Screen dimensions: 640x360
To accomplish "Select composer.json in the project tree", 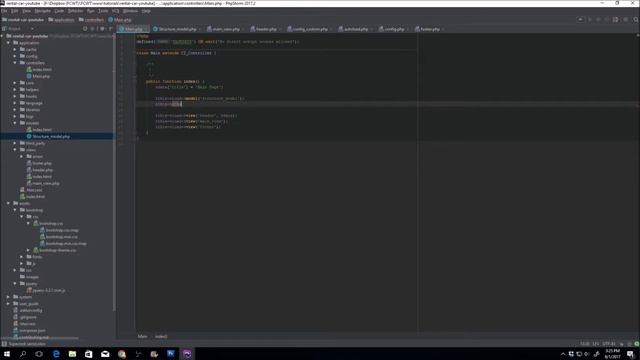I will tap(29, 331).
